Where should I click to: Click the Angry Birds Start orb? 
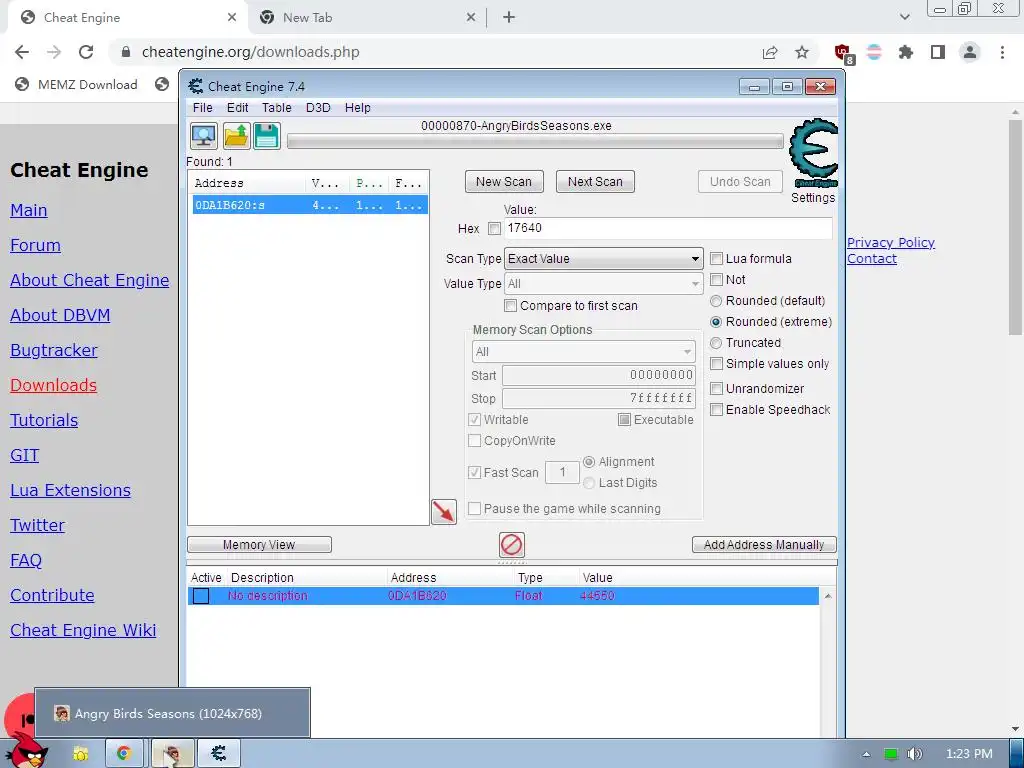26,750
